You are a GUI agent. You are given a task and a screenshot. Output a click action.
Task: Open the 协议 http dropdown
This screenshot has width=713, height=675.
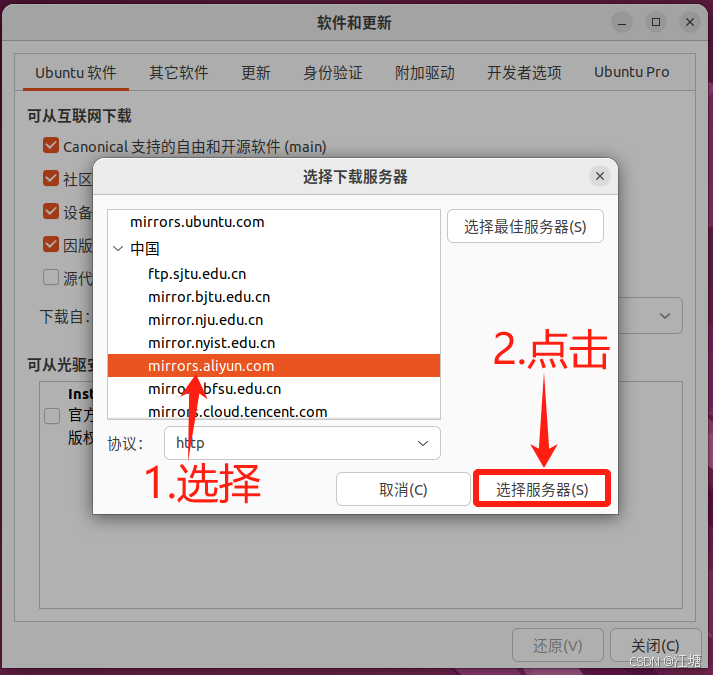[x=302, y=443]
